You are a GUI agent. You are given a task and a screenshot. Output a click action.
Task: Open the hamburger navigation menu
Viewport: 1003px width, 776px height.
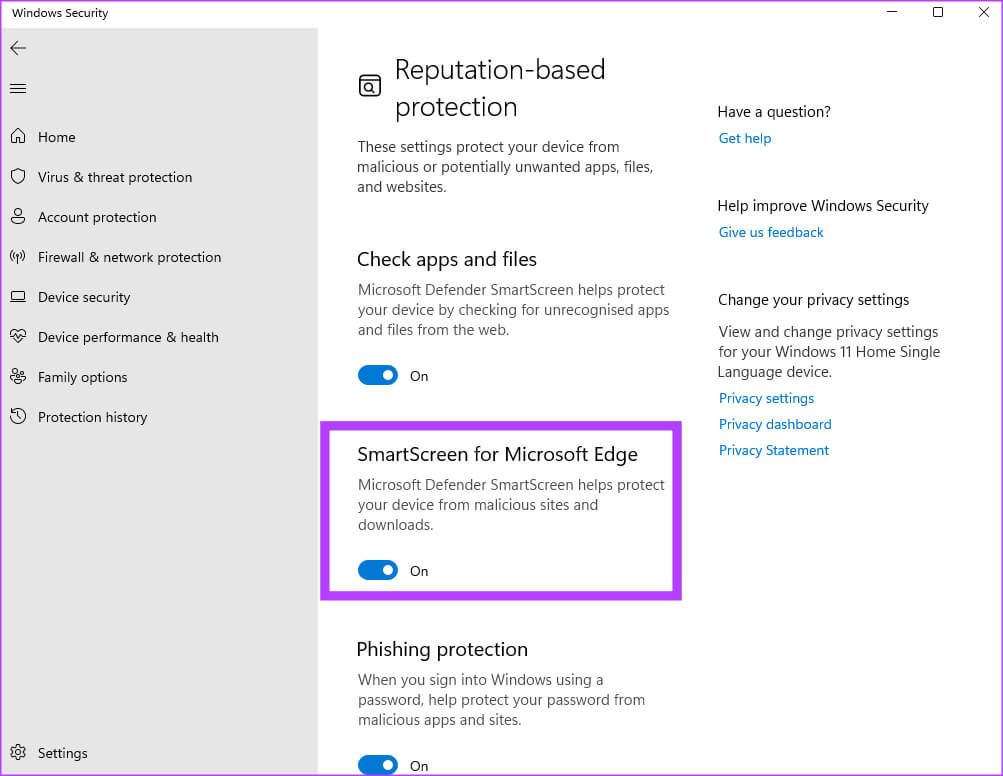click(18, 88)
